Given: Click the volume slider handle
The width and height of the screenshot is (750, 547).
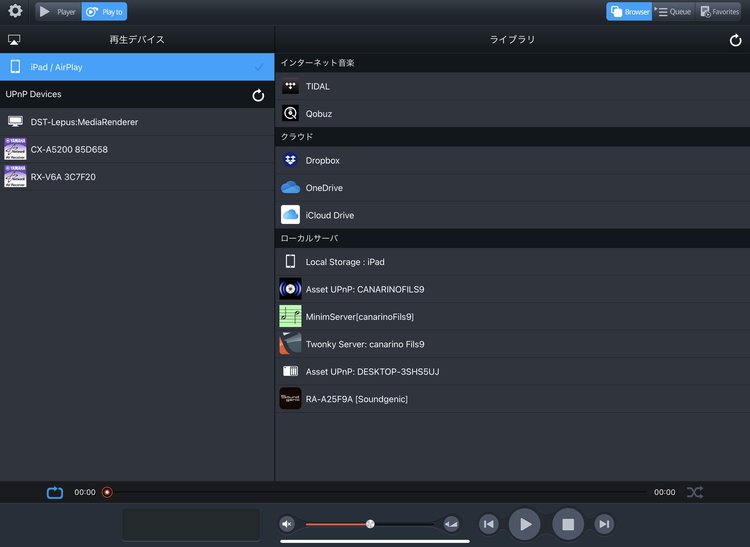Looking at the screenshot, I should (x=370, y=524).
